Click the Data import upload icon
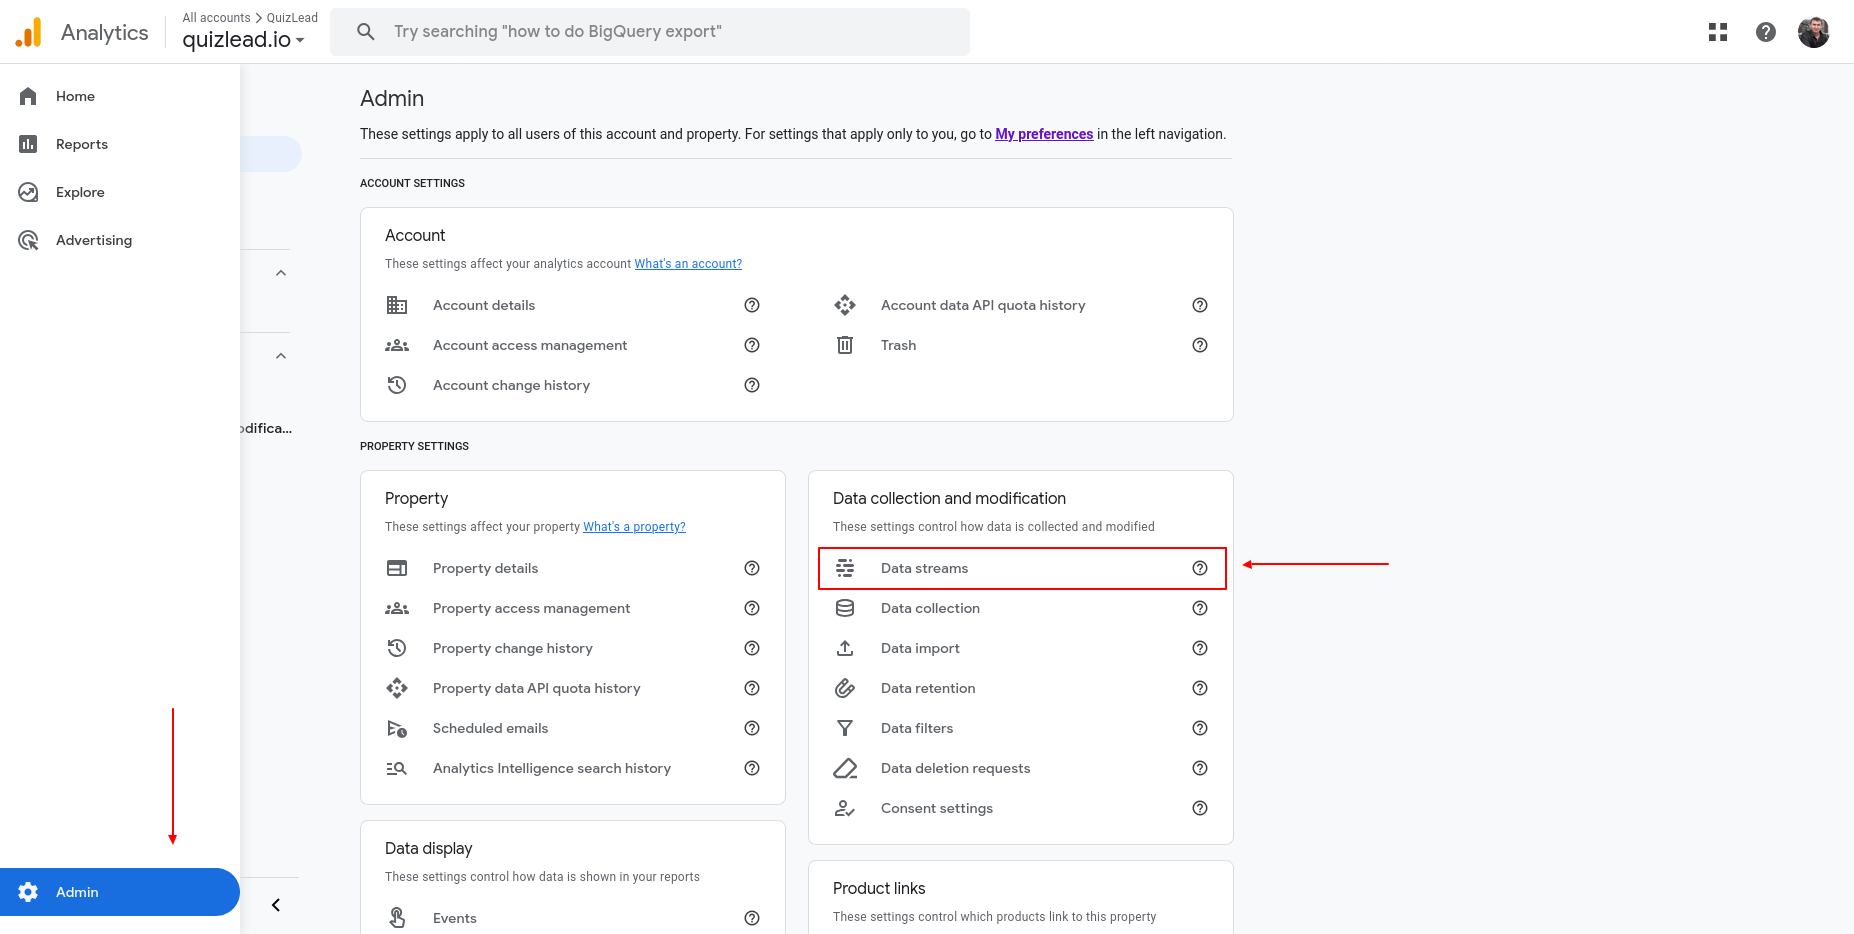Screen dimensions: 1854x934 point(845,648)
